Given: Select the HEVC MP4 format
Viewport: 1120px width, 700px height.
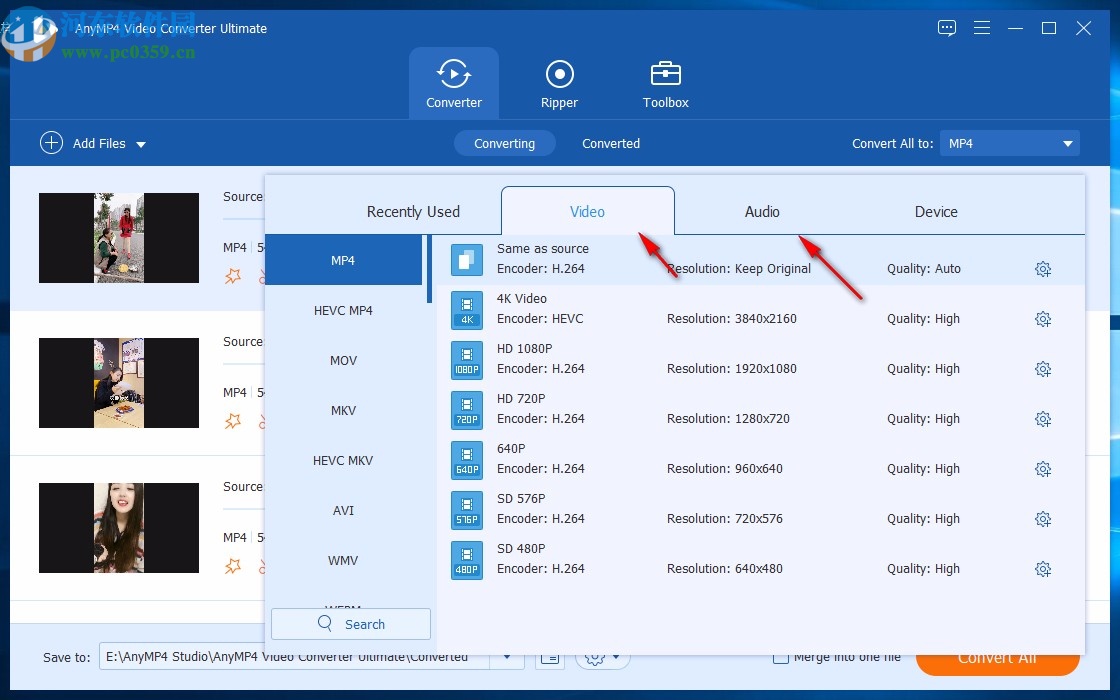Looking at the screenshot, I should 343,310.
